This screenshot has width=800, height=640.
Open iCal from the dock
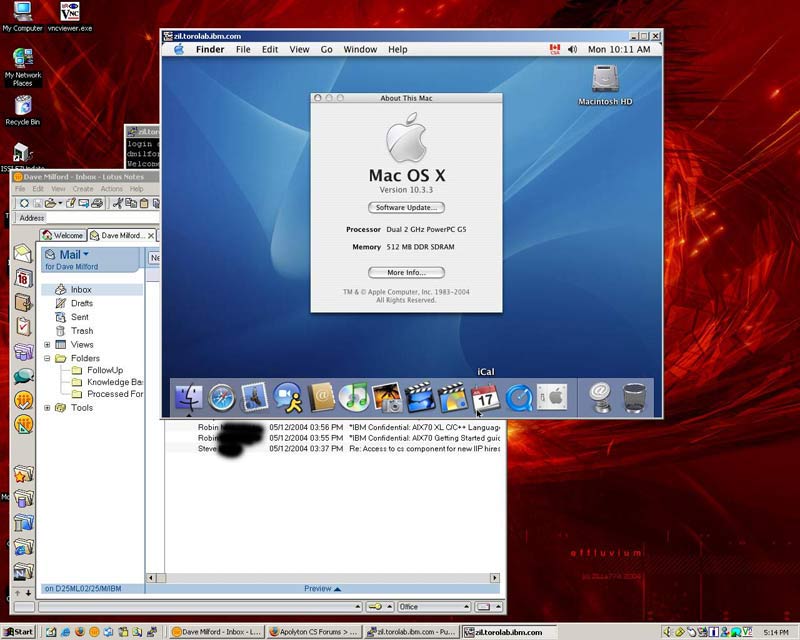point(485,398)
